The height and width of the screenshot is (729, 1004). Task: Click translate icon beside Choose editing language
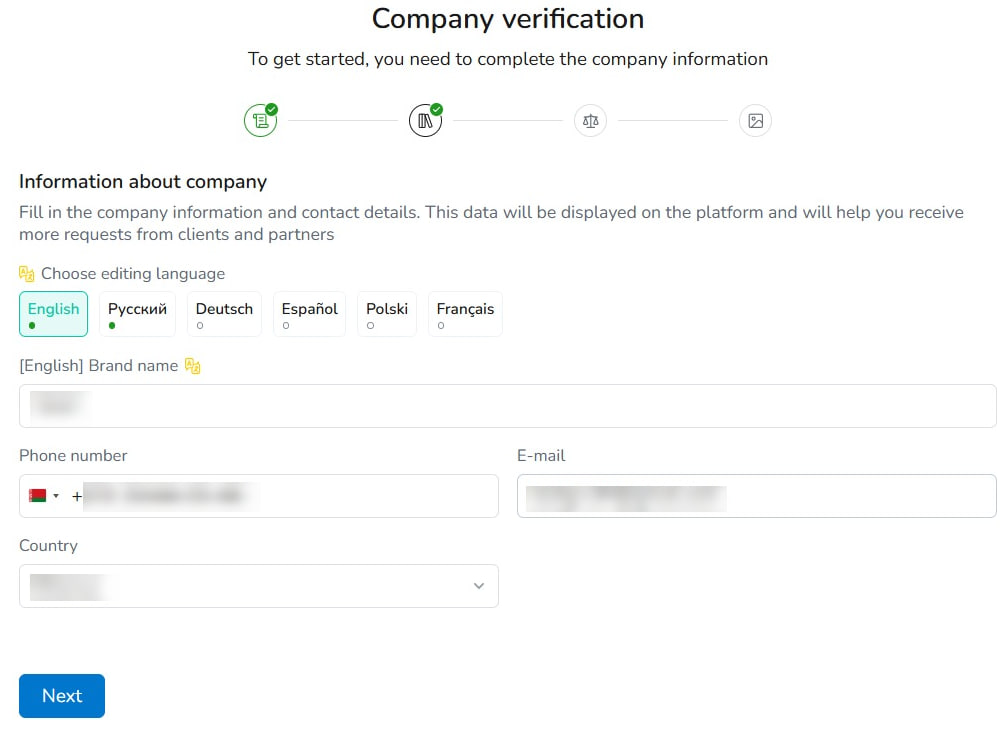pyautogui.click(x=26, y=274)
